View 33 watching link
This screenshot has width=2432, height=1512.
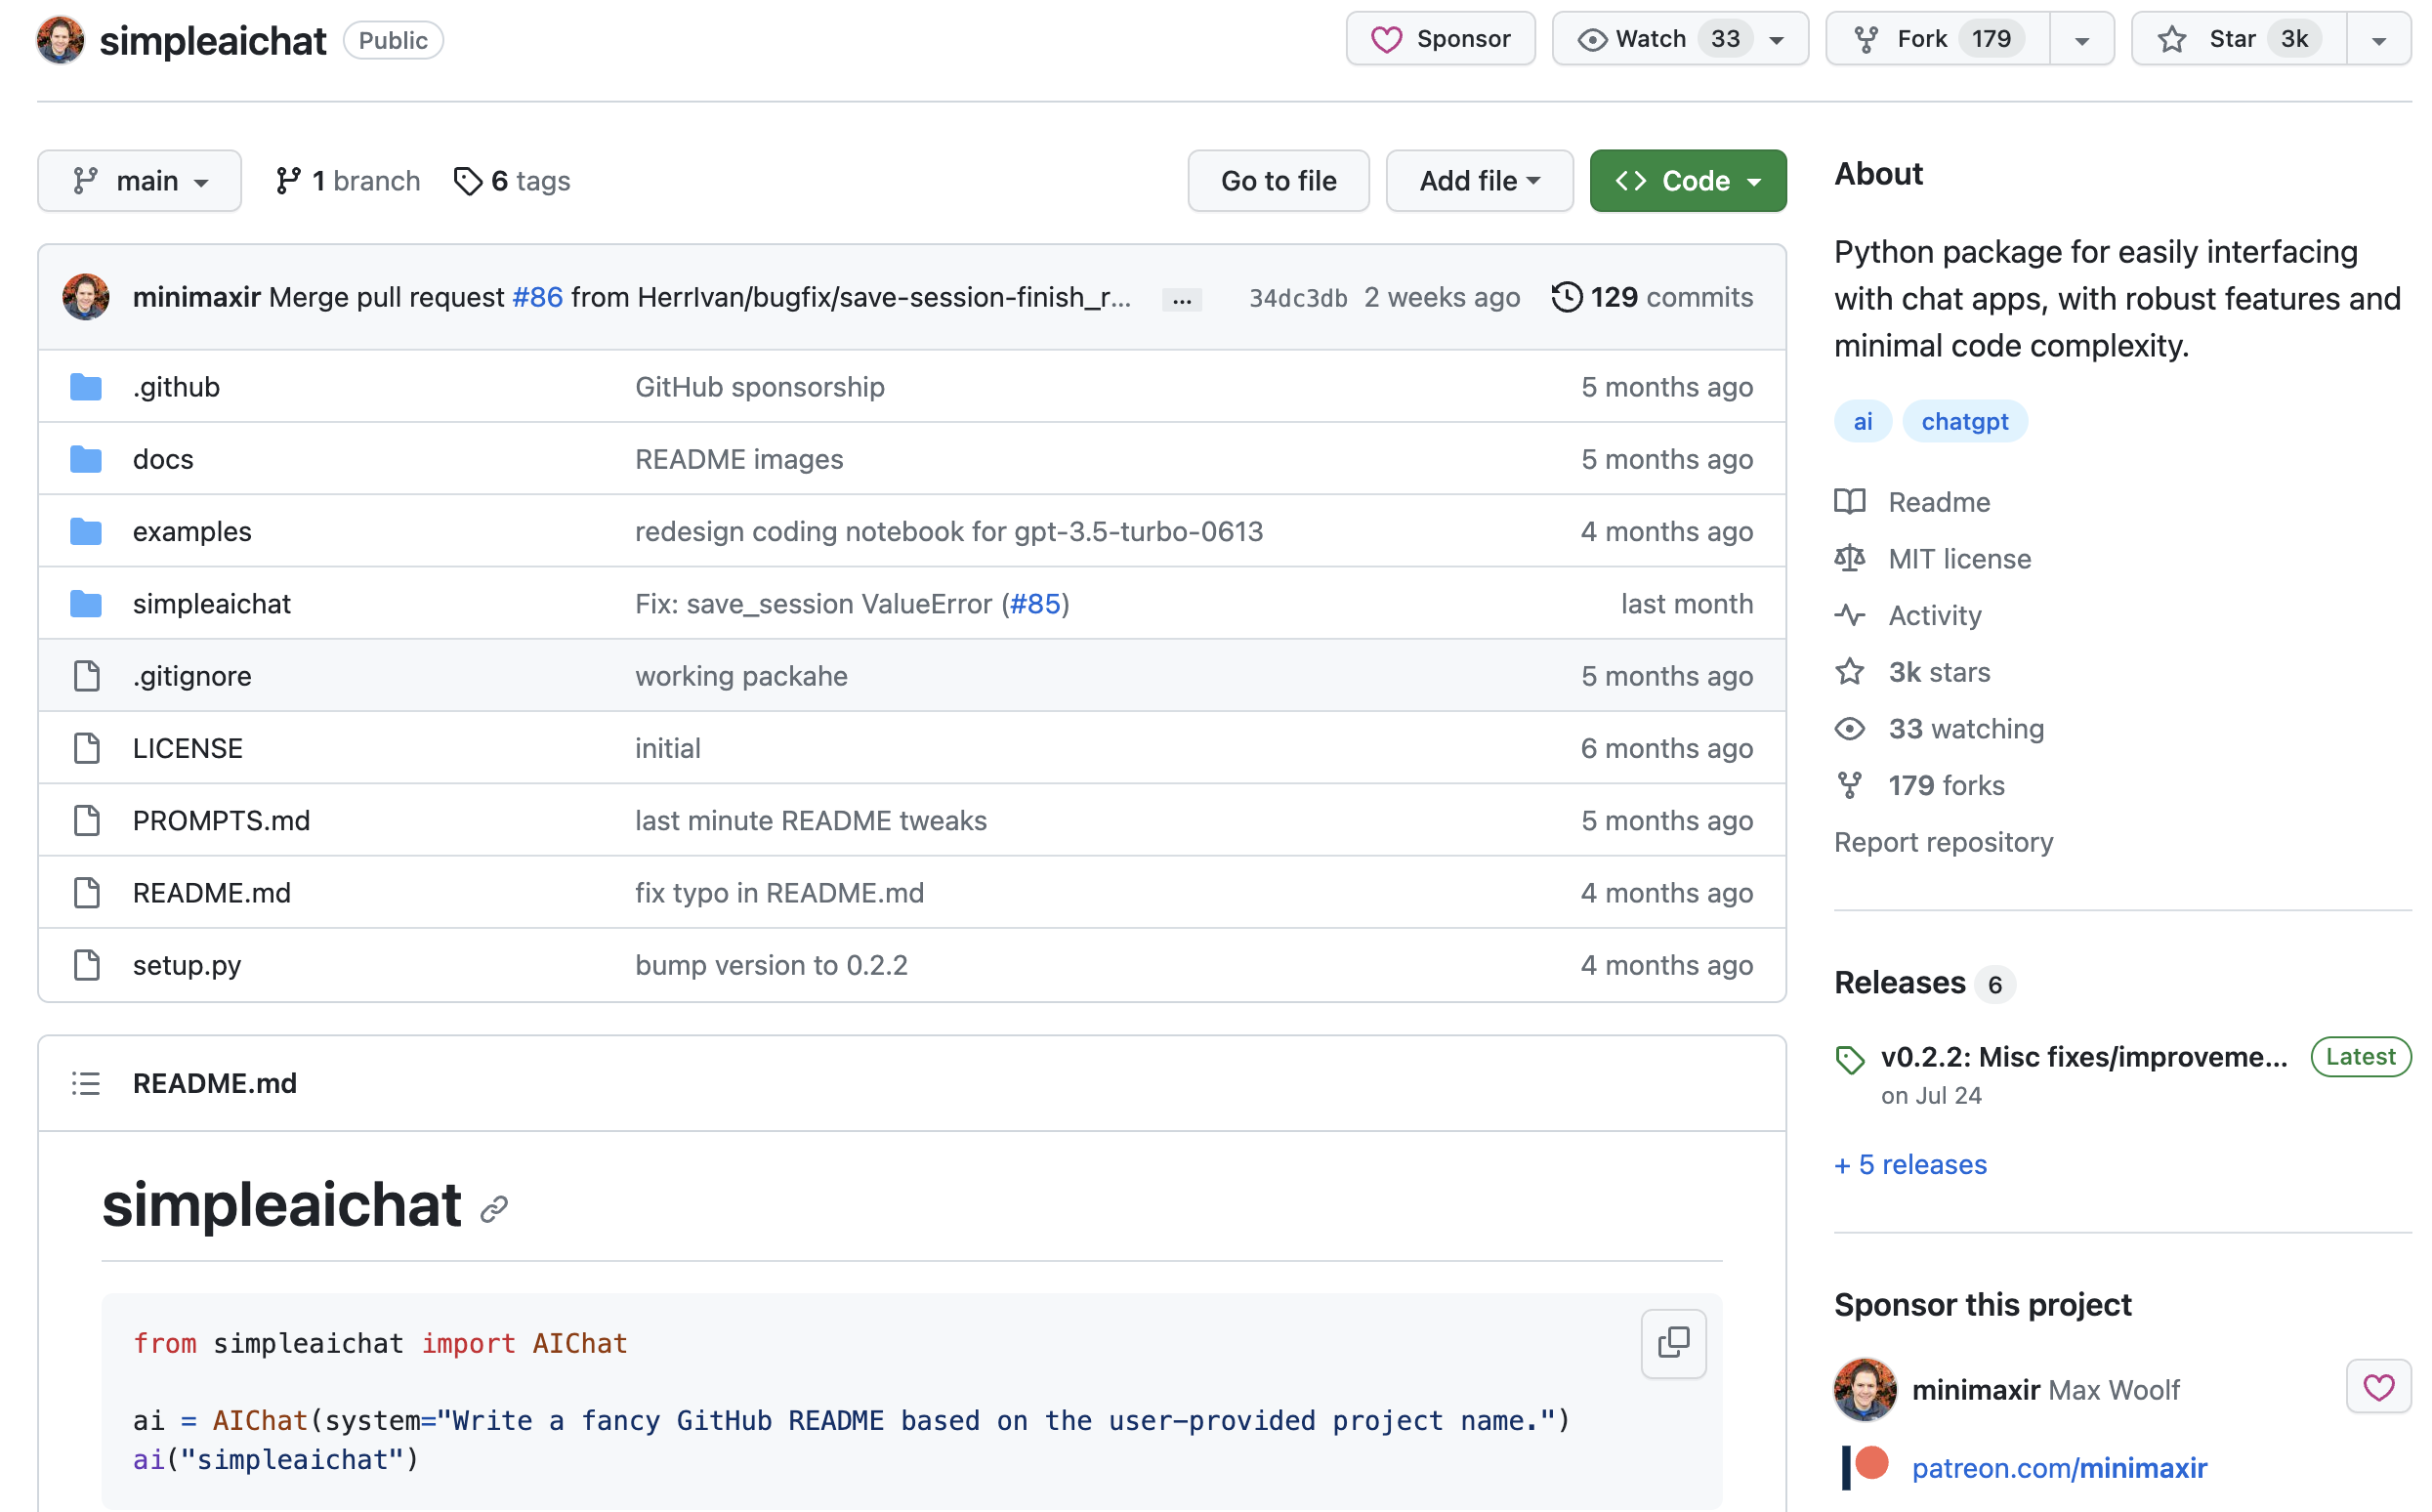[x=1939, y=729]
